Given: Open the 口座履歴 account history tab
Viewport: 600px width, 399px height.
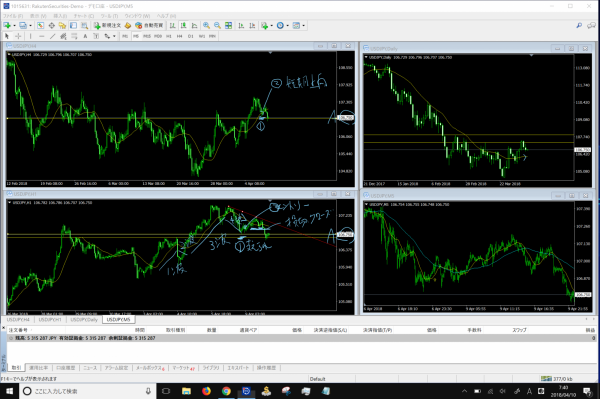Looking at the screenshot, I should point(65,368).
